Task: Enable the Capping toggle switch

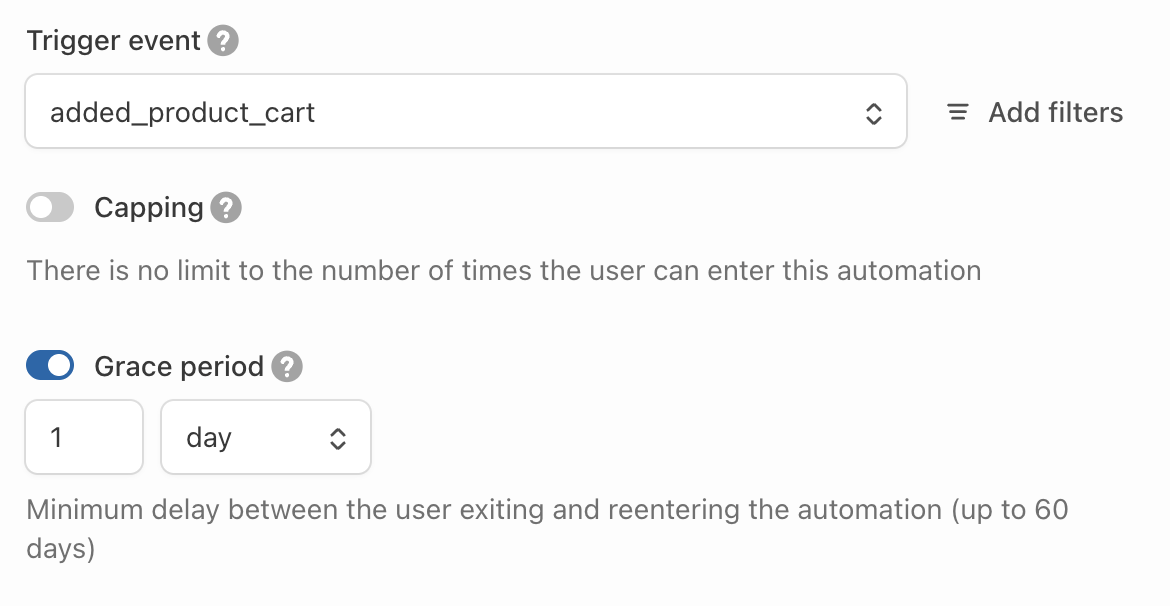Action: [50, 208]
